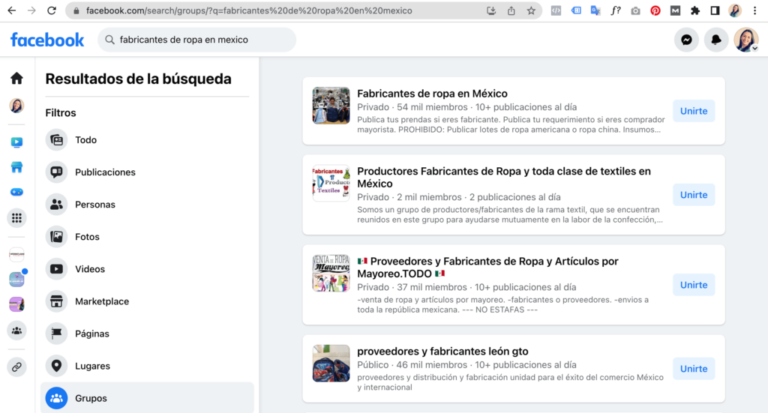Click the second-last shortcut thumbnail in left rail
768x413 pixels.
(x=17, y=279)
